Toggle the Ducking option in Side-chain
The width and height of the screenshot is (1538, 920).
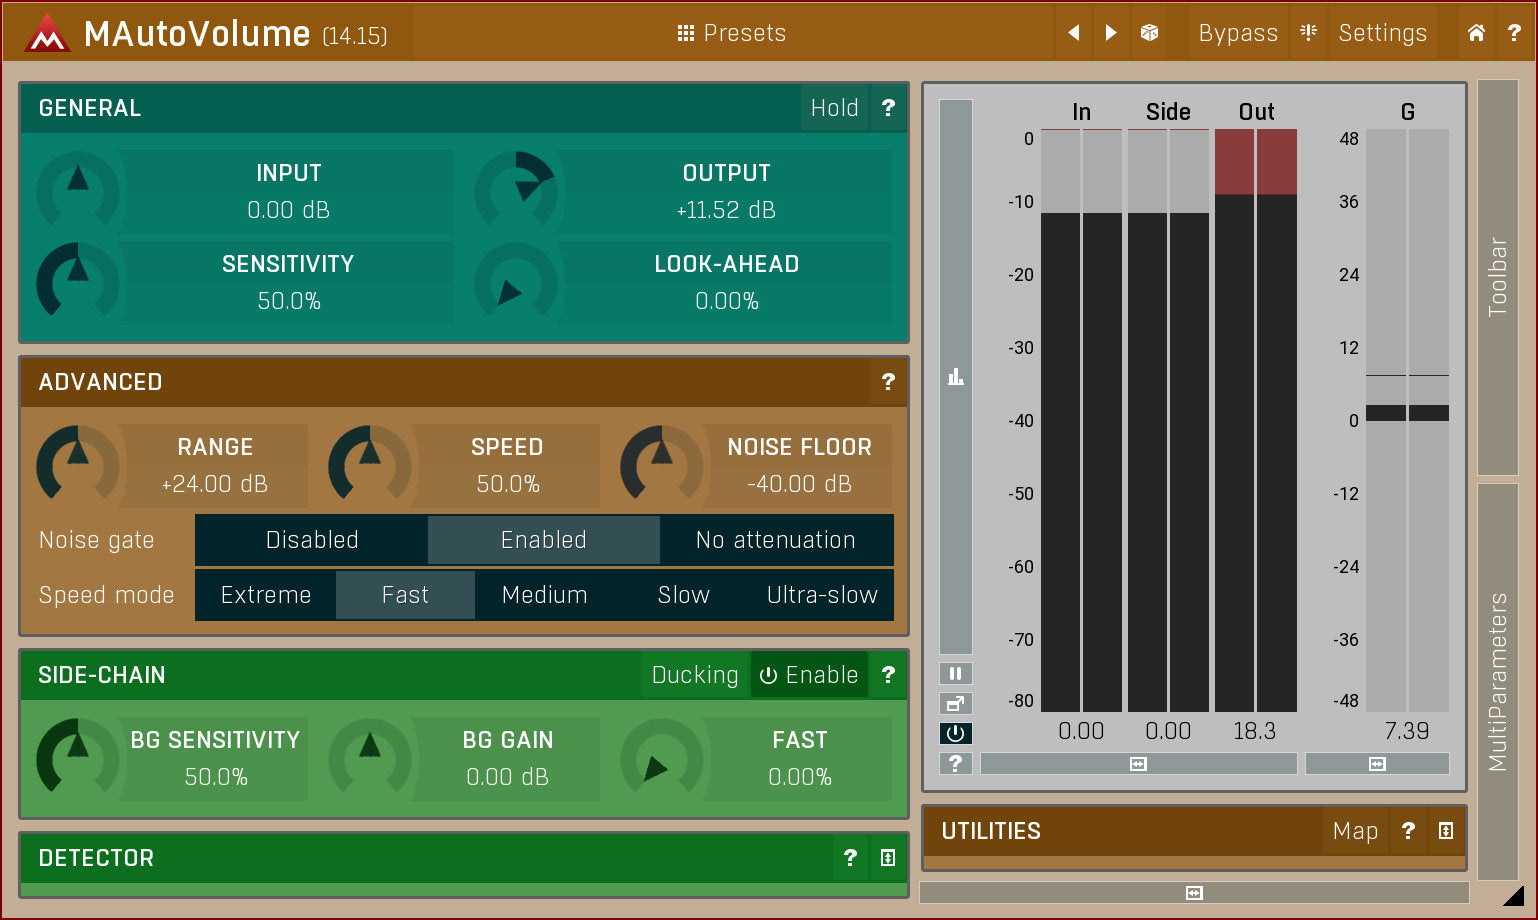[x=695, y=675]
